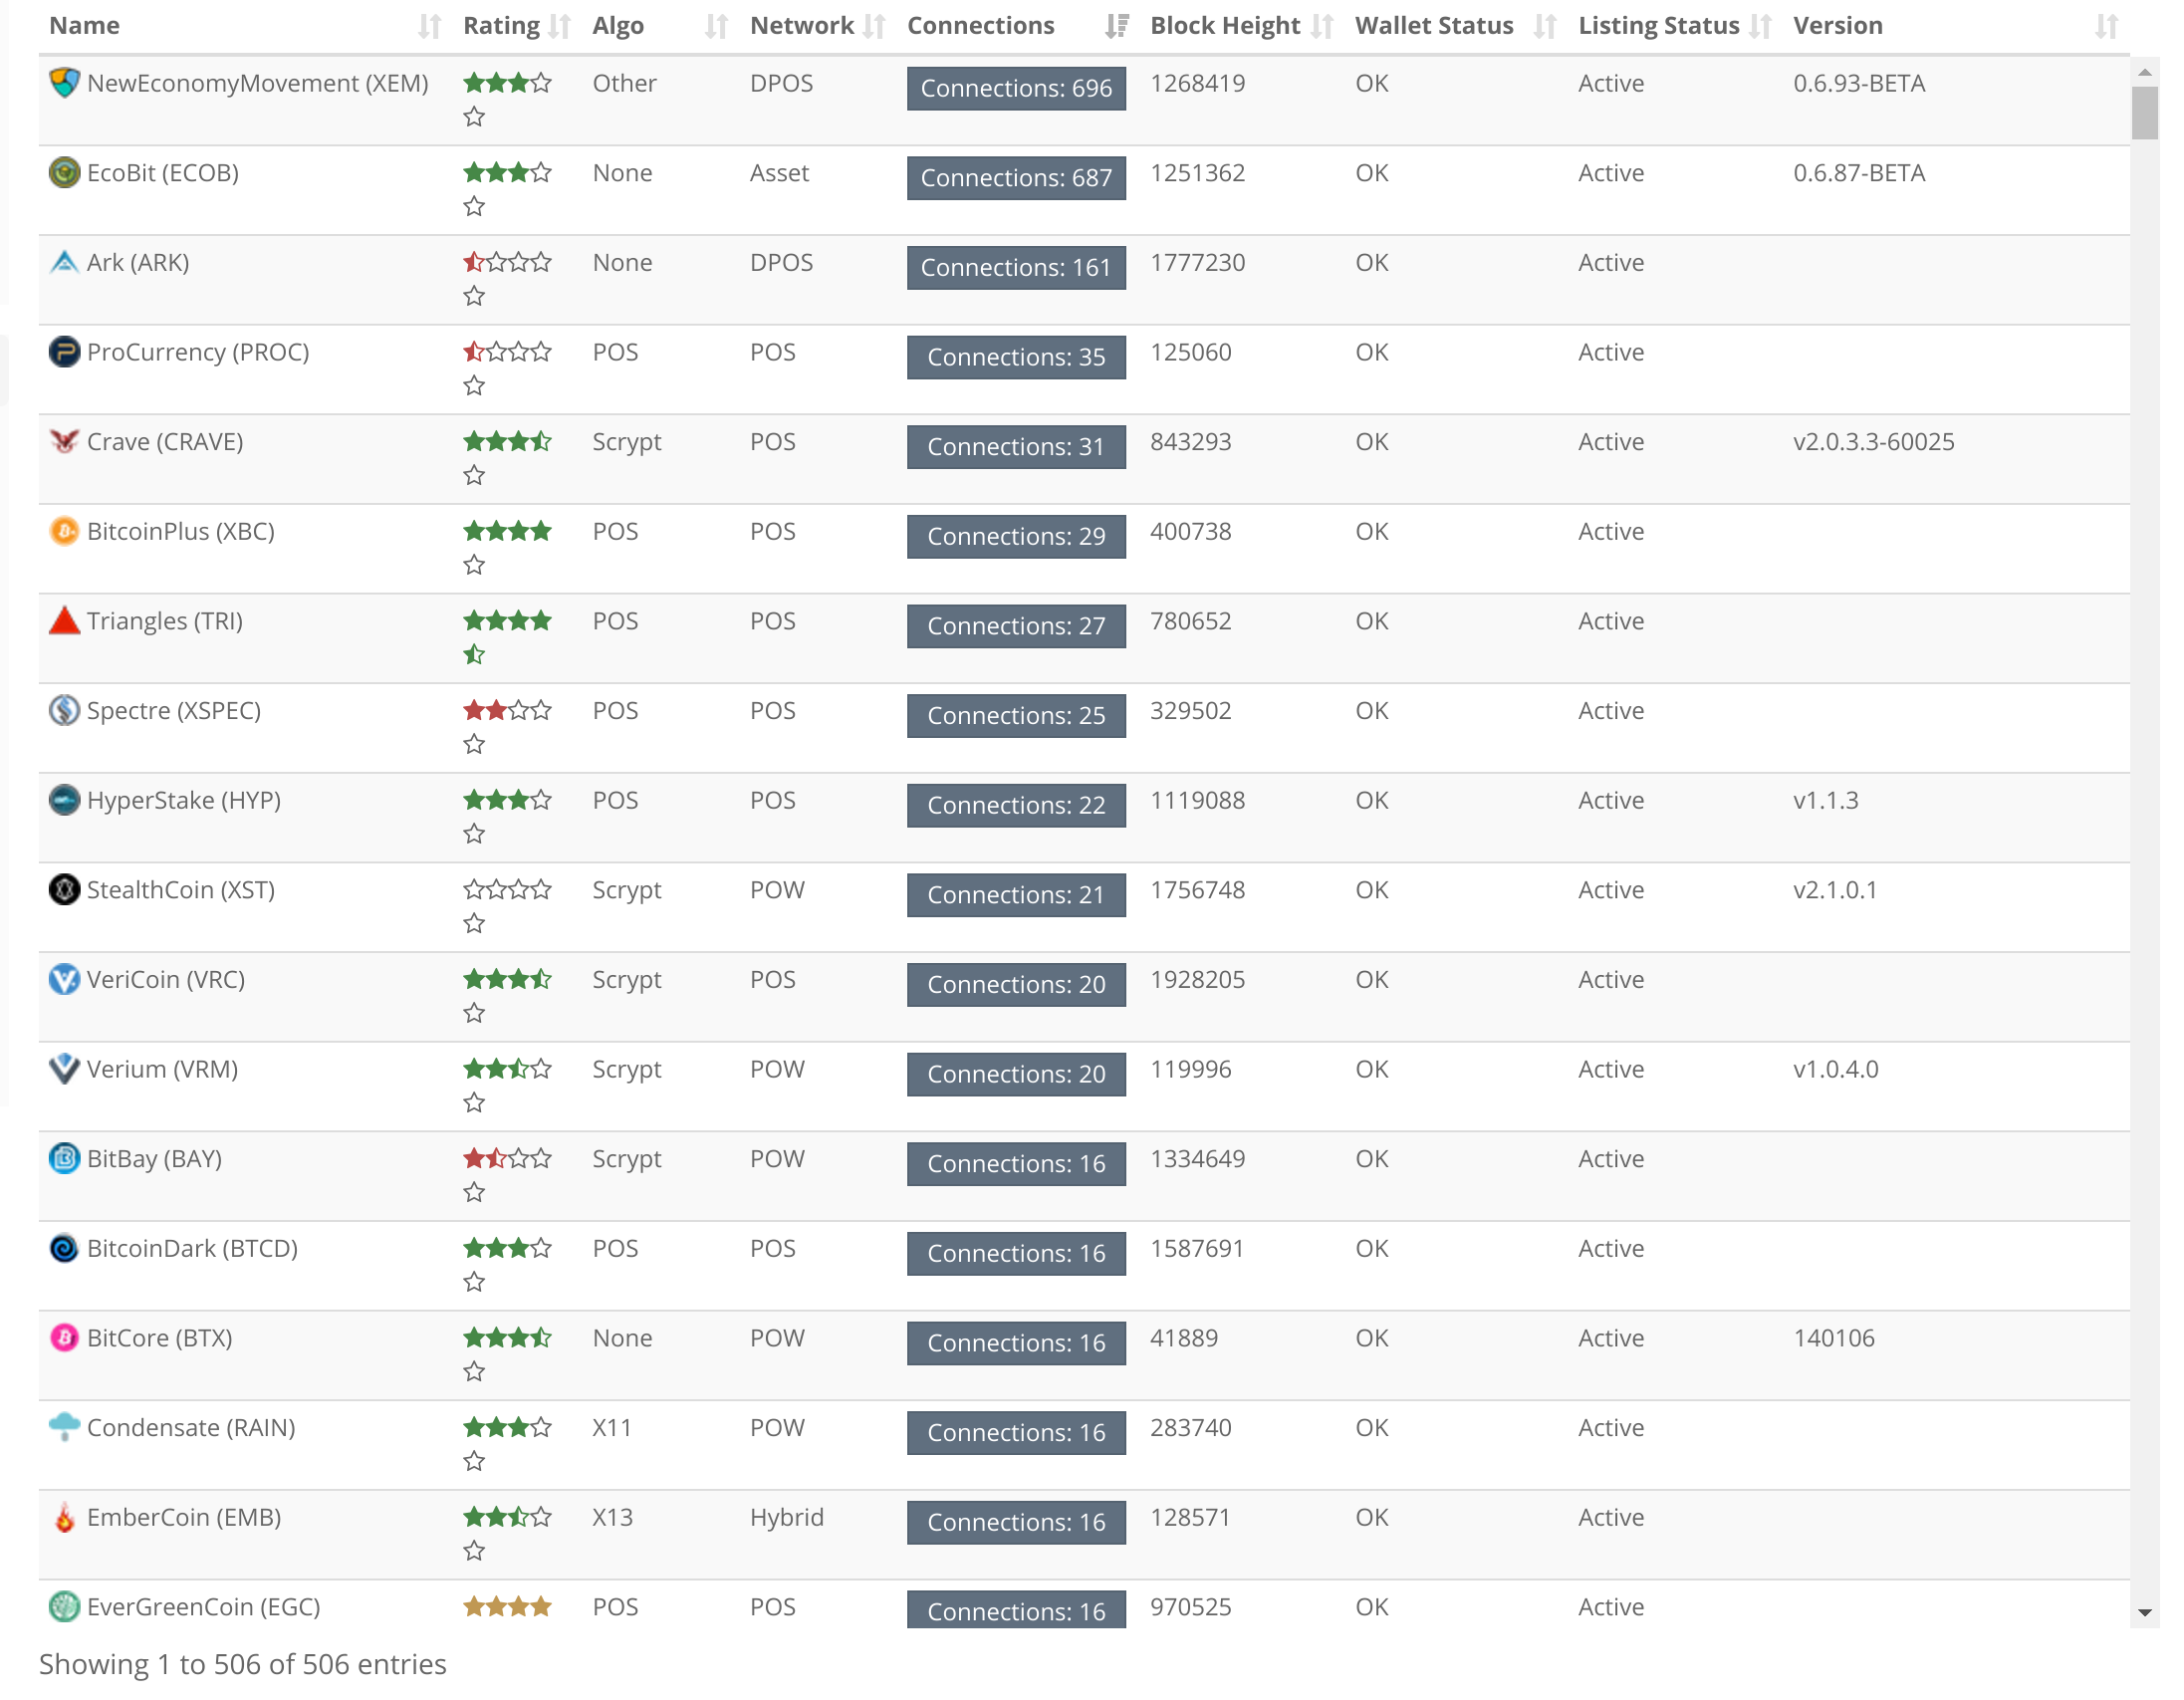Click the gold star rating of EverGreenCoin (EGC)
Image resolution: width=2184 pixels, height=1700 pixels.
click(x=507, y=1608)
